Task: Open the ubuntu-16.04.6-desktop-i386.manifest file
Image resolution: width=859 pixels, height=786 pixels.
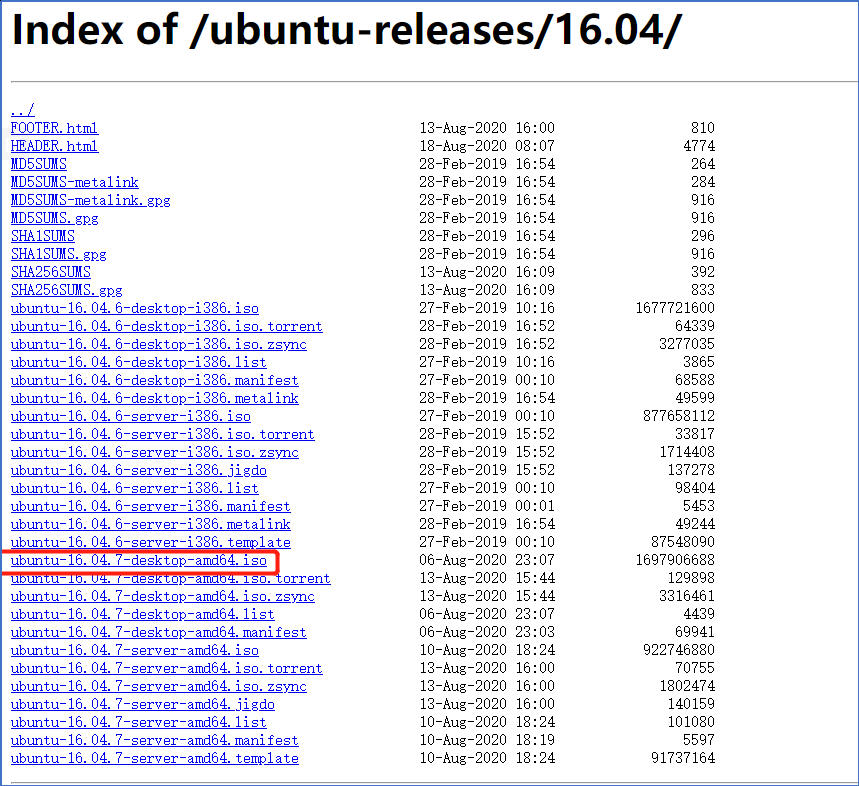Action: (150, 380)
